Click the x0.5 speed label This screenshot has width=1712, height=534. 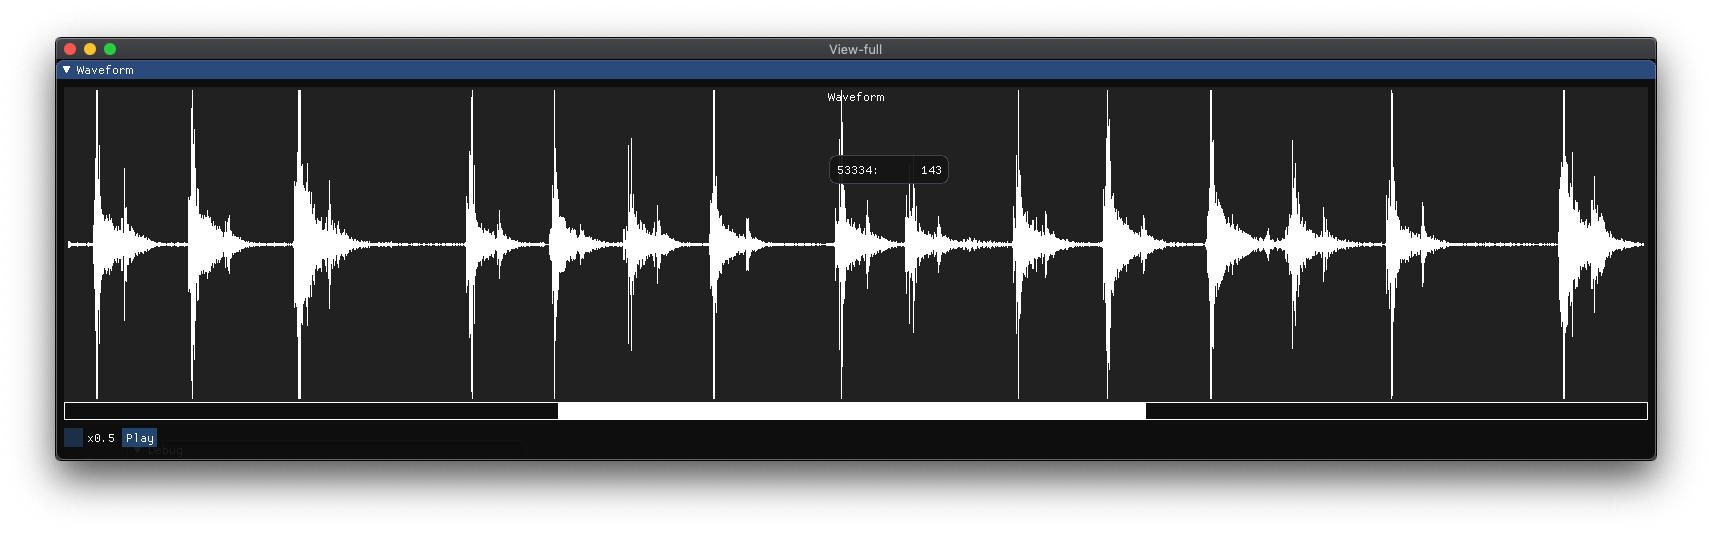click(101, 438)
